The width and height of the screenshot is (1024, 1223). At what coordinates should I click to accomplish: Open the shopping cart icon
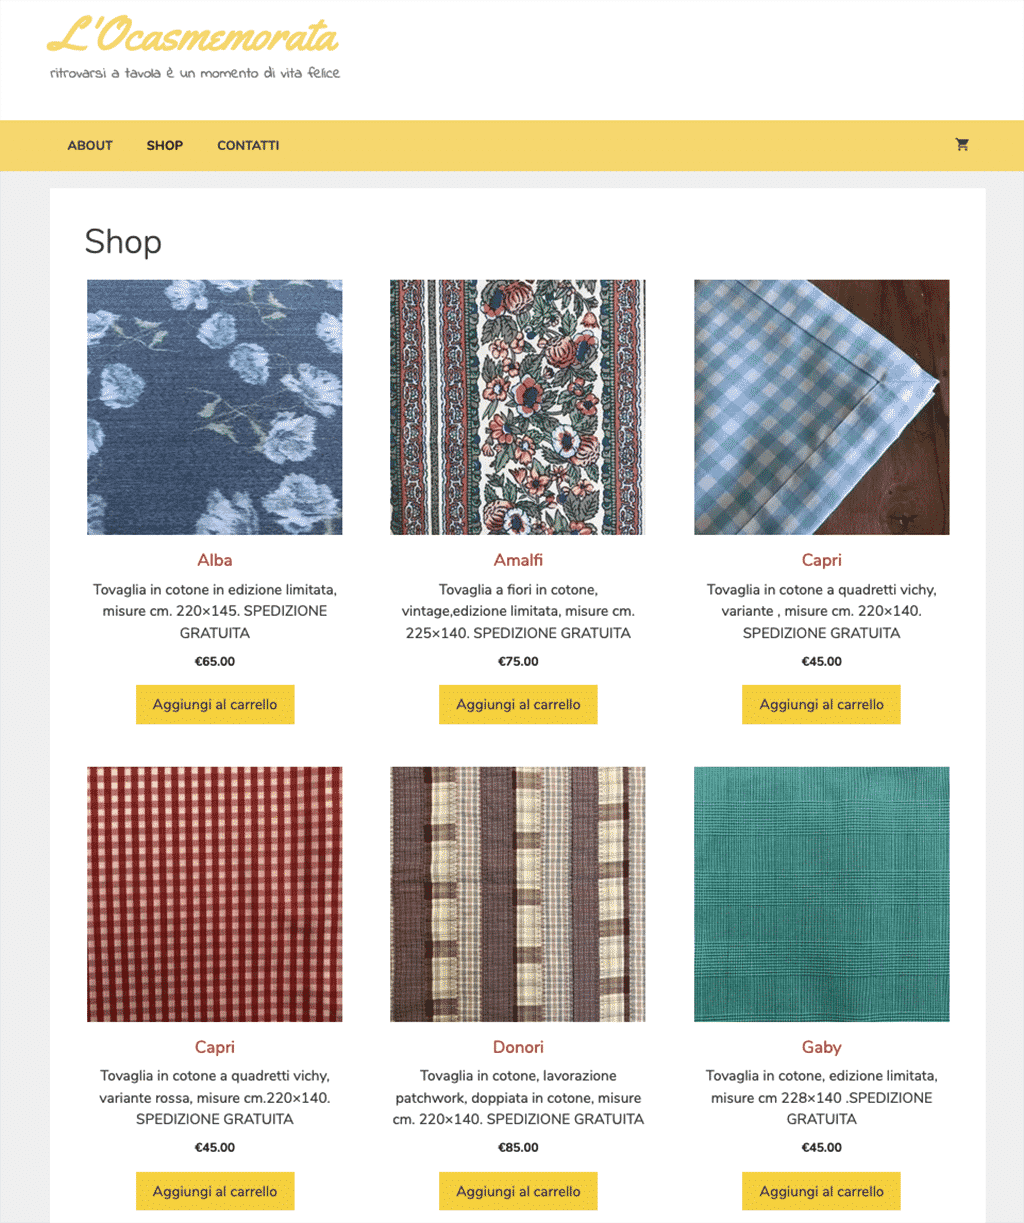click(x=962, y=145)
